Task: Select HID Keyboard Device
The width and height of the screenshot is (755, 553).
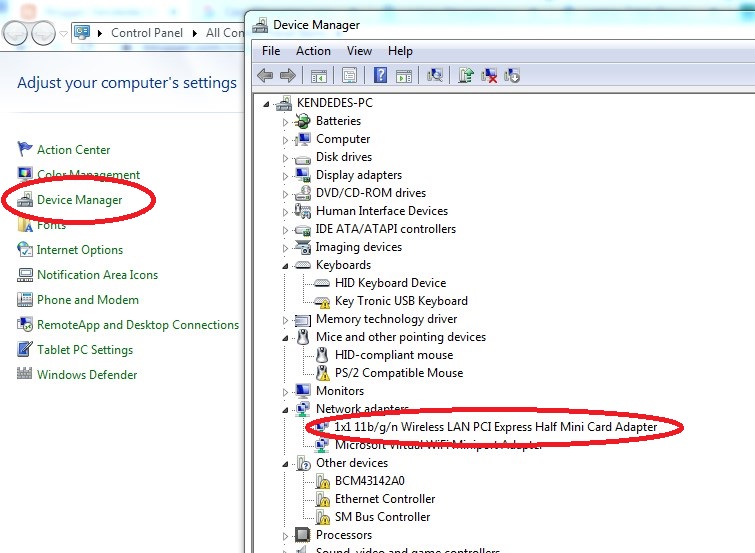Action: 391,283
